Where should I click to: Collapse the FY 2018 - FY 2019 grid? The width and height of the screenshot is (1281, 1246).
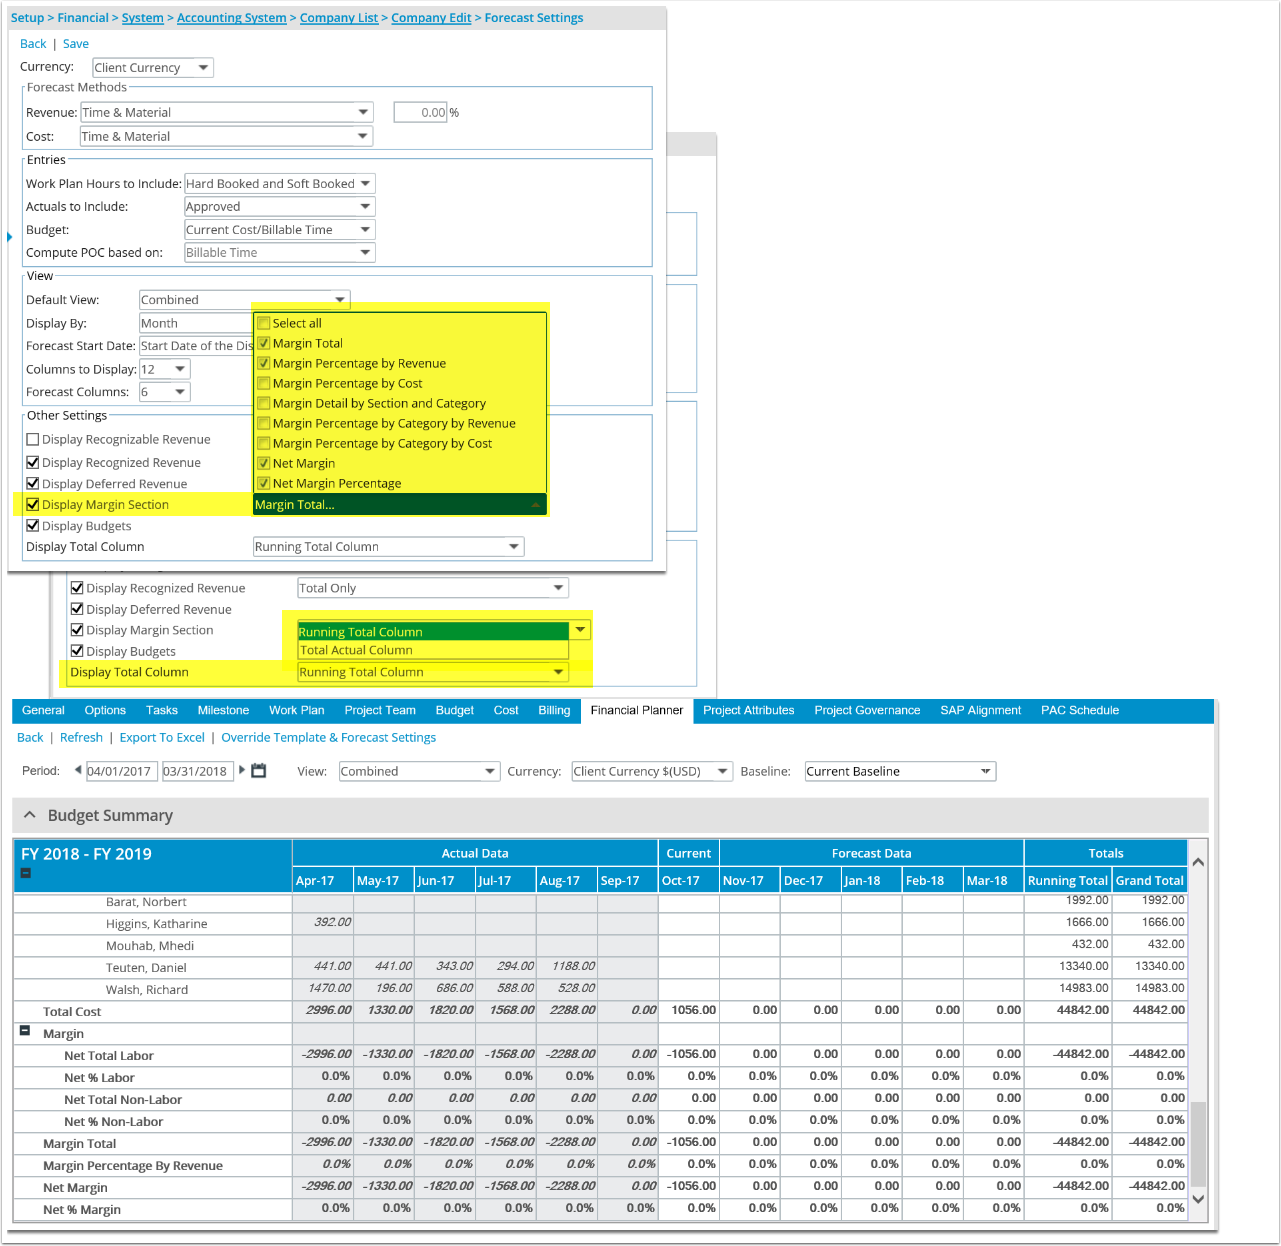26,873
